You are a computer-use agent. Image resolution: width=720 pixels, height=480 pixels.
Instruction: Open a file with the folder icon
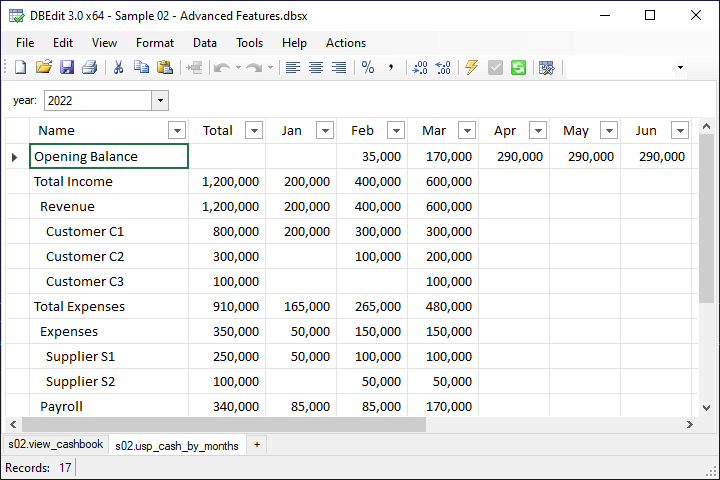click(44, 68)
